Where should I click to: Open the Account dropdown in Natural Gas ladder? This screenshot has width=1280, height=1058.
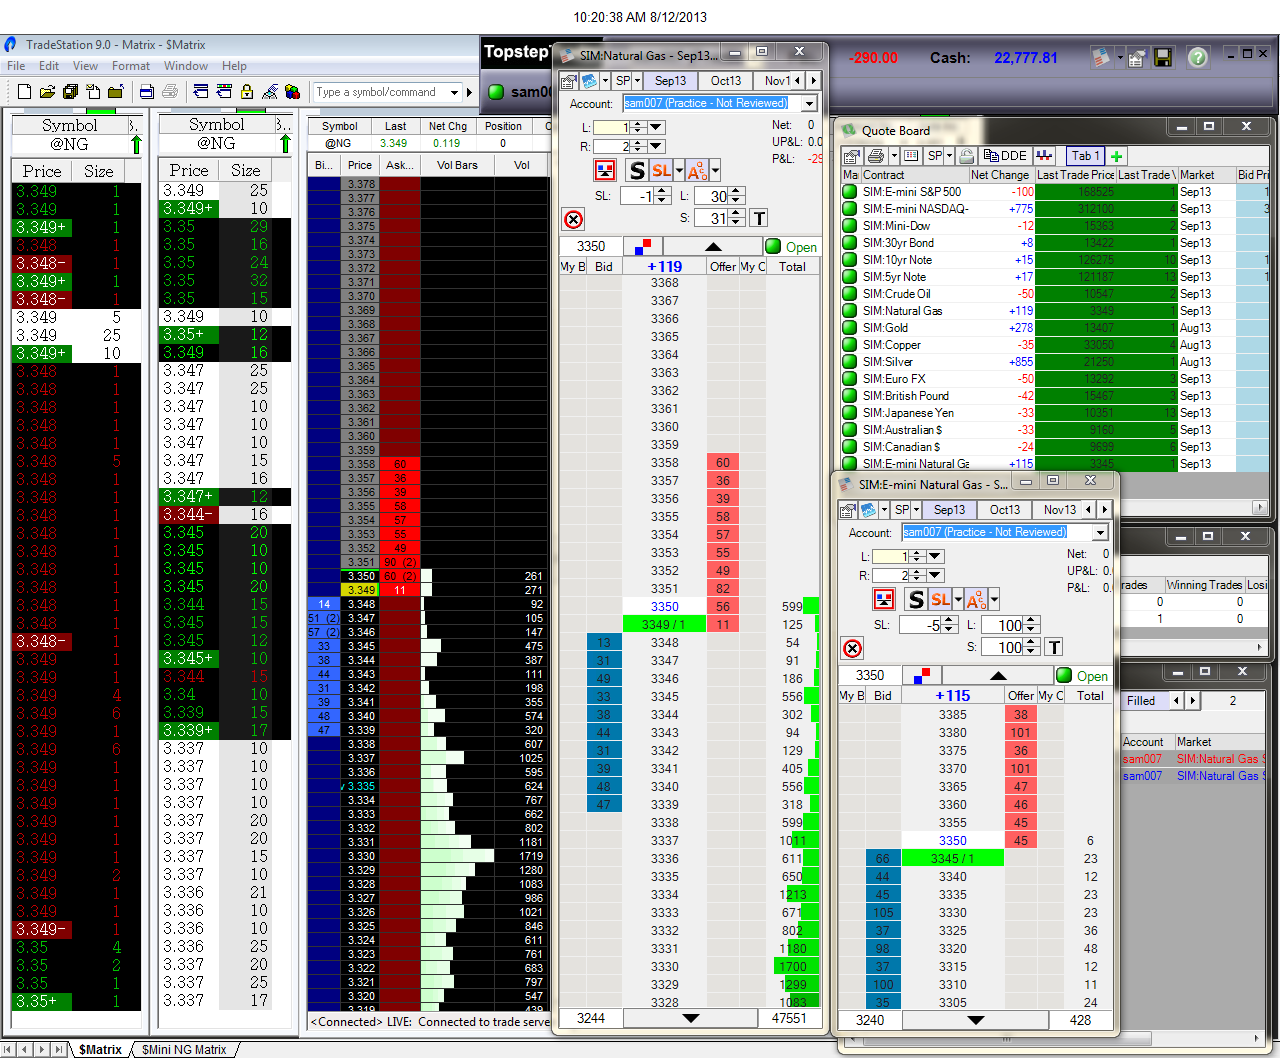pyautogui.click(x=809, y=103)
